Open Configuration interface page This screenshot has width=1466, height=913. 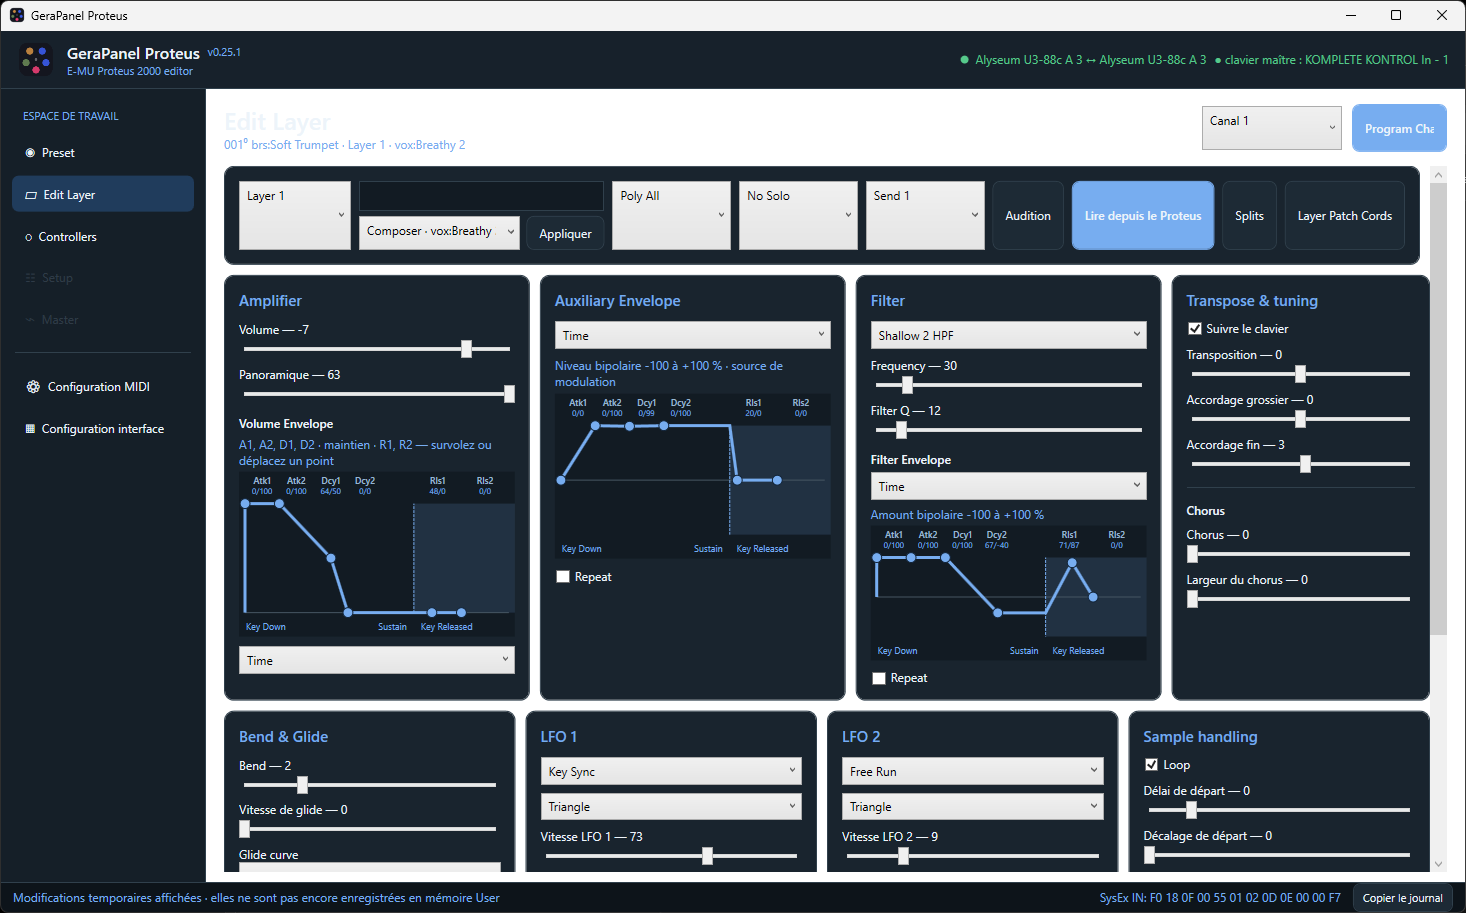103,429
